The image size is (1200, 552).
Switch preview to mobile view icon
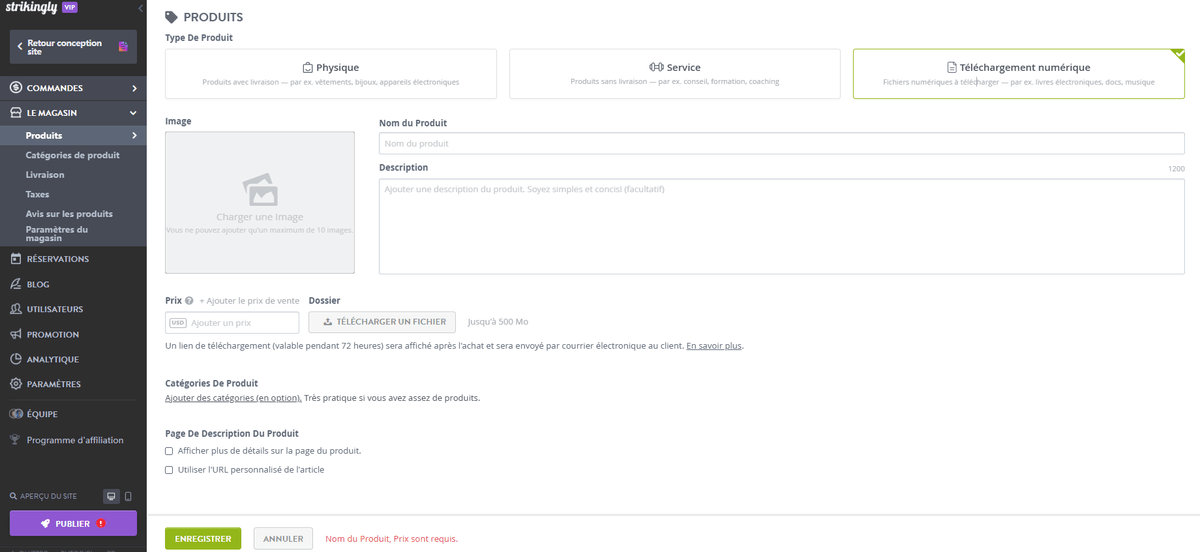[x=128, y=496]
